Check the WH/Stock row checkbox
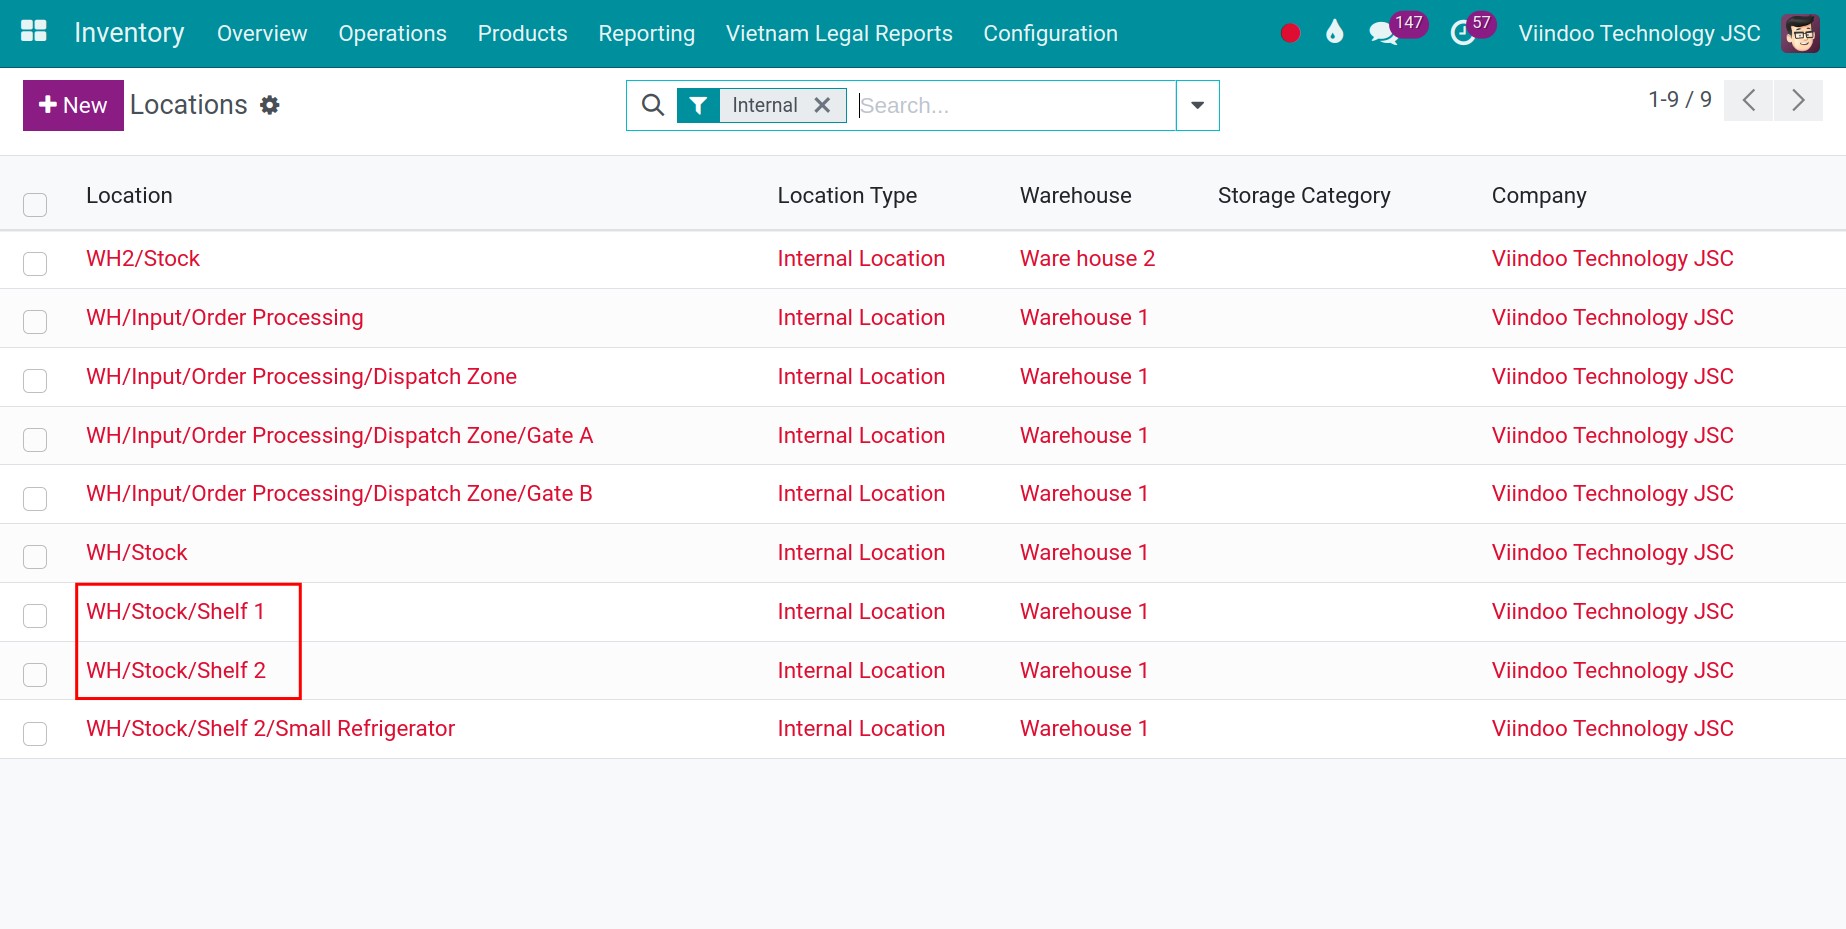The width and height of the screenshot is (1846, 929). [x=35, y=557]
